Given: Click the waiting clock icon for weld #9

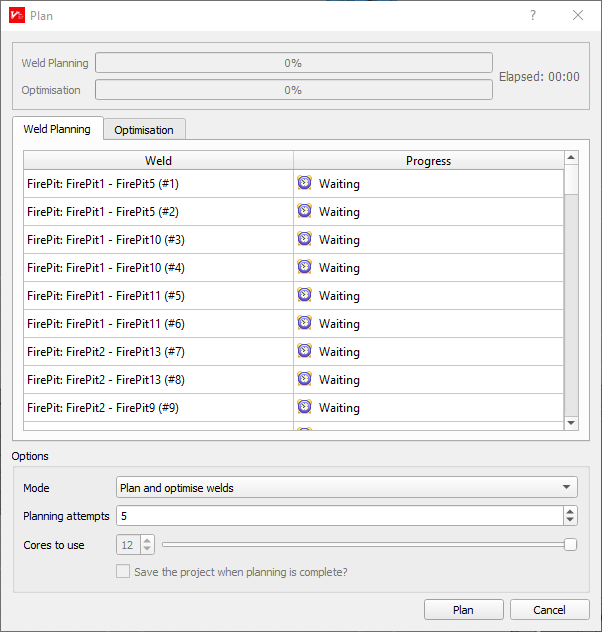Looking at the screenshot, I should (305, 407).
